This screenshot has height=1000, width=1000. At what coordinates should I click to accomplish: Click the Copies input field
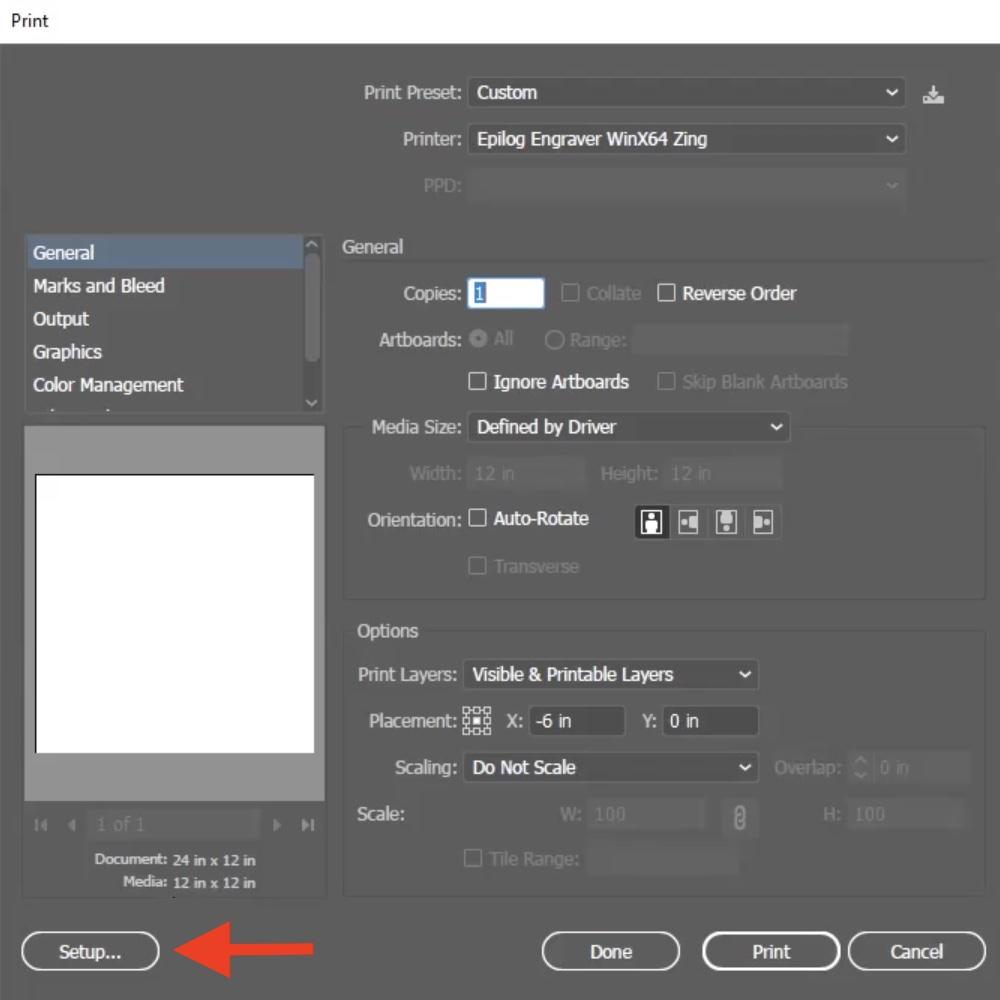[506, 293]
